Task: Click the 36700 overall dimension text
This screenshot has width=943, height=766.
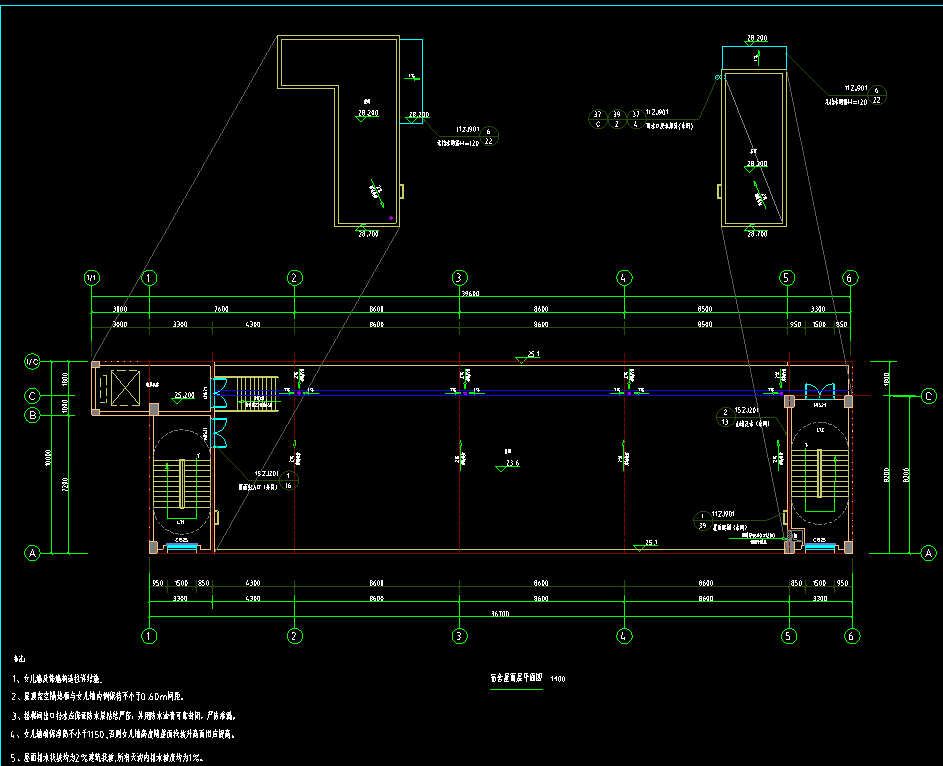Action: tap(500, 613)
